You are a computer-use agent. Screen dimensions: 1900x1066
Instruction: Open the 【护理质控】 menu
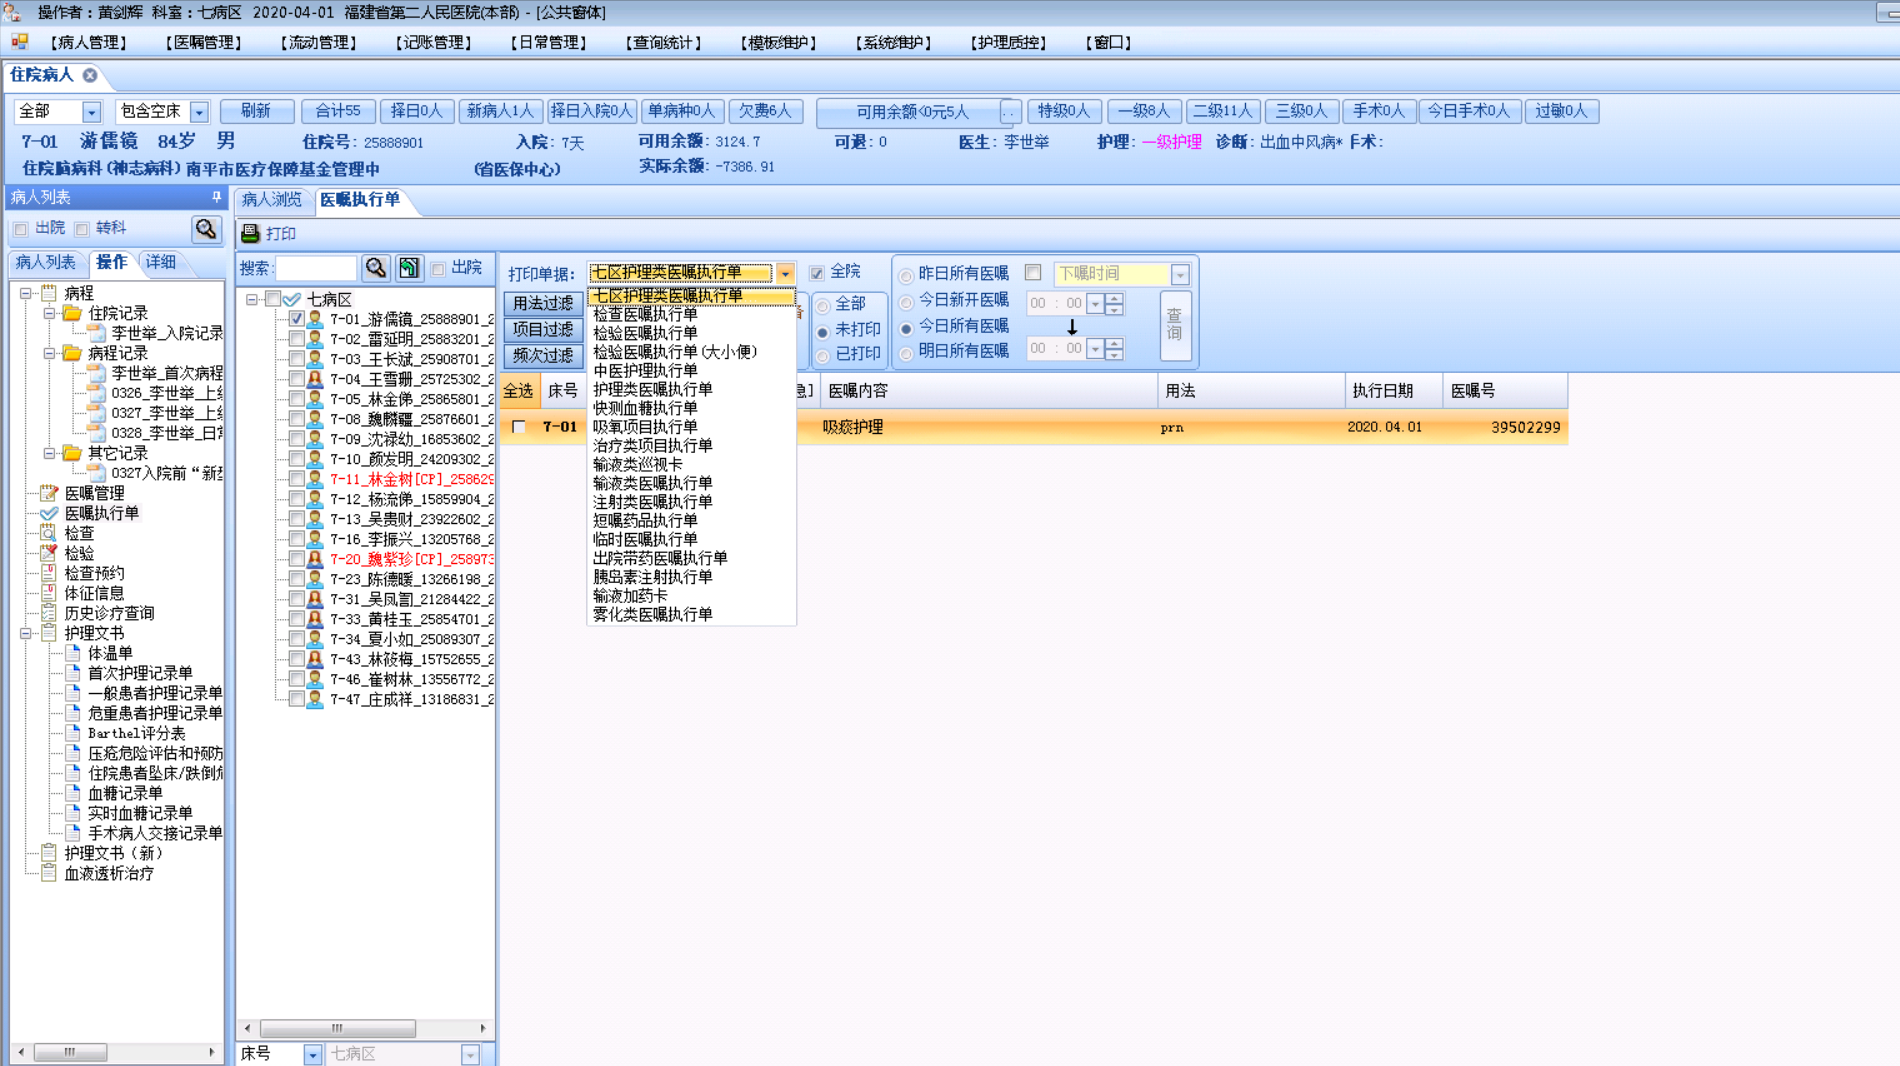[x=1009, y=42]
